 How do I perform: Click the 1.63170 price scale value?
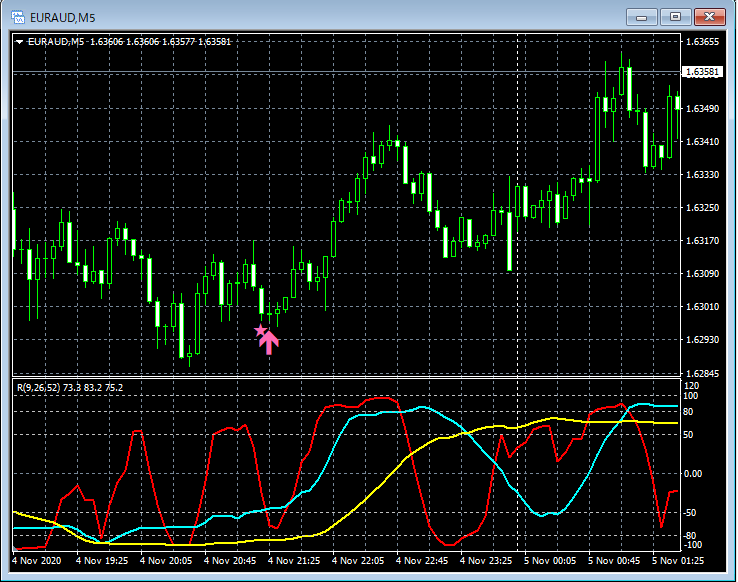[702, 240]
